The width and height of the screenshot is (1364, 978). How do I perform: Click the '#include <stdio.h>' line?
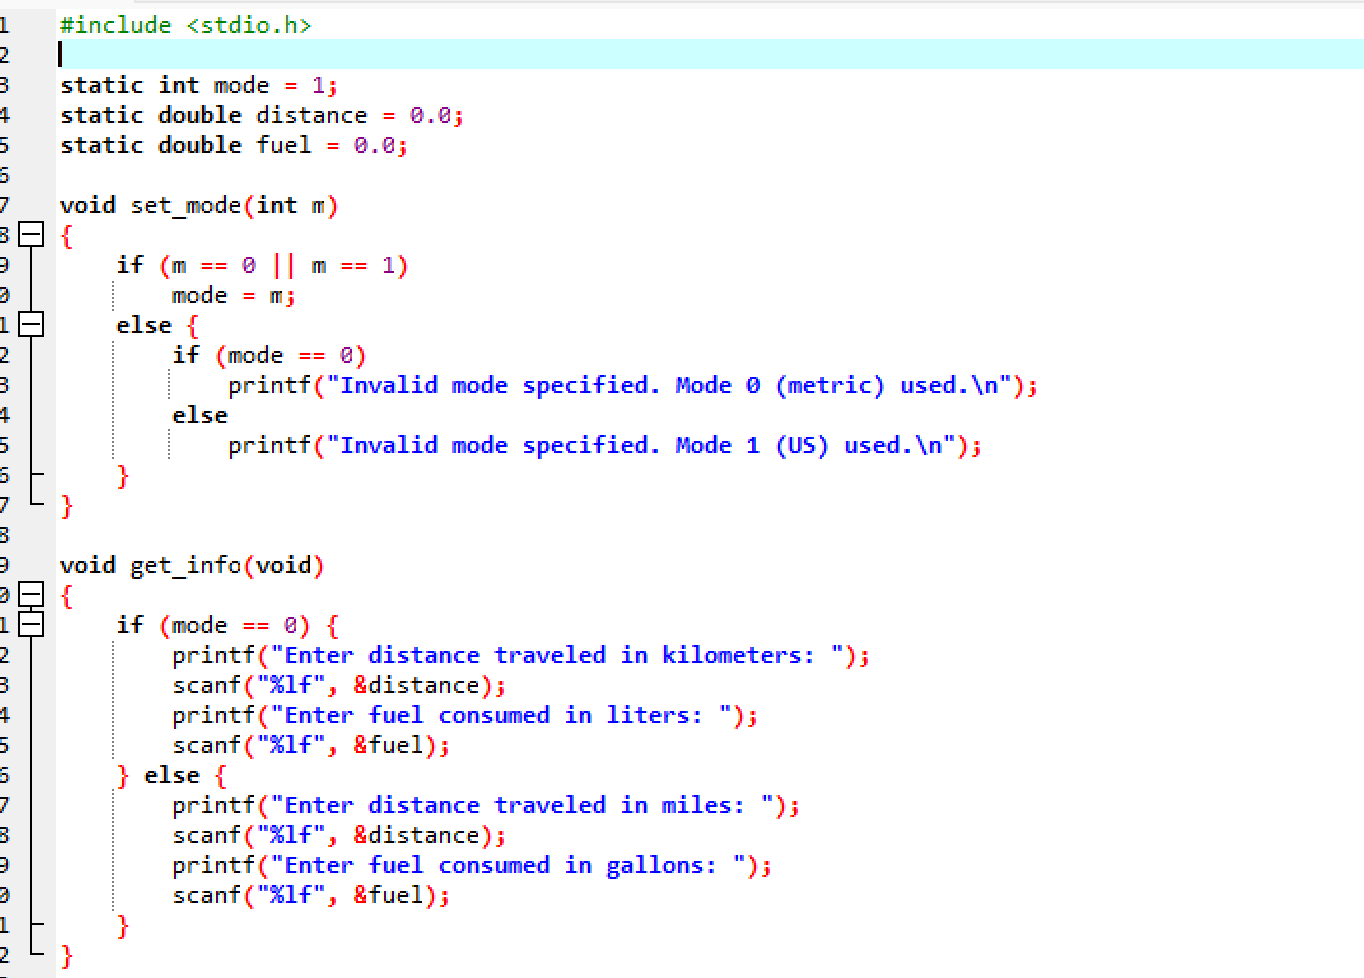pyautogui.click(x=185, y=25)
